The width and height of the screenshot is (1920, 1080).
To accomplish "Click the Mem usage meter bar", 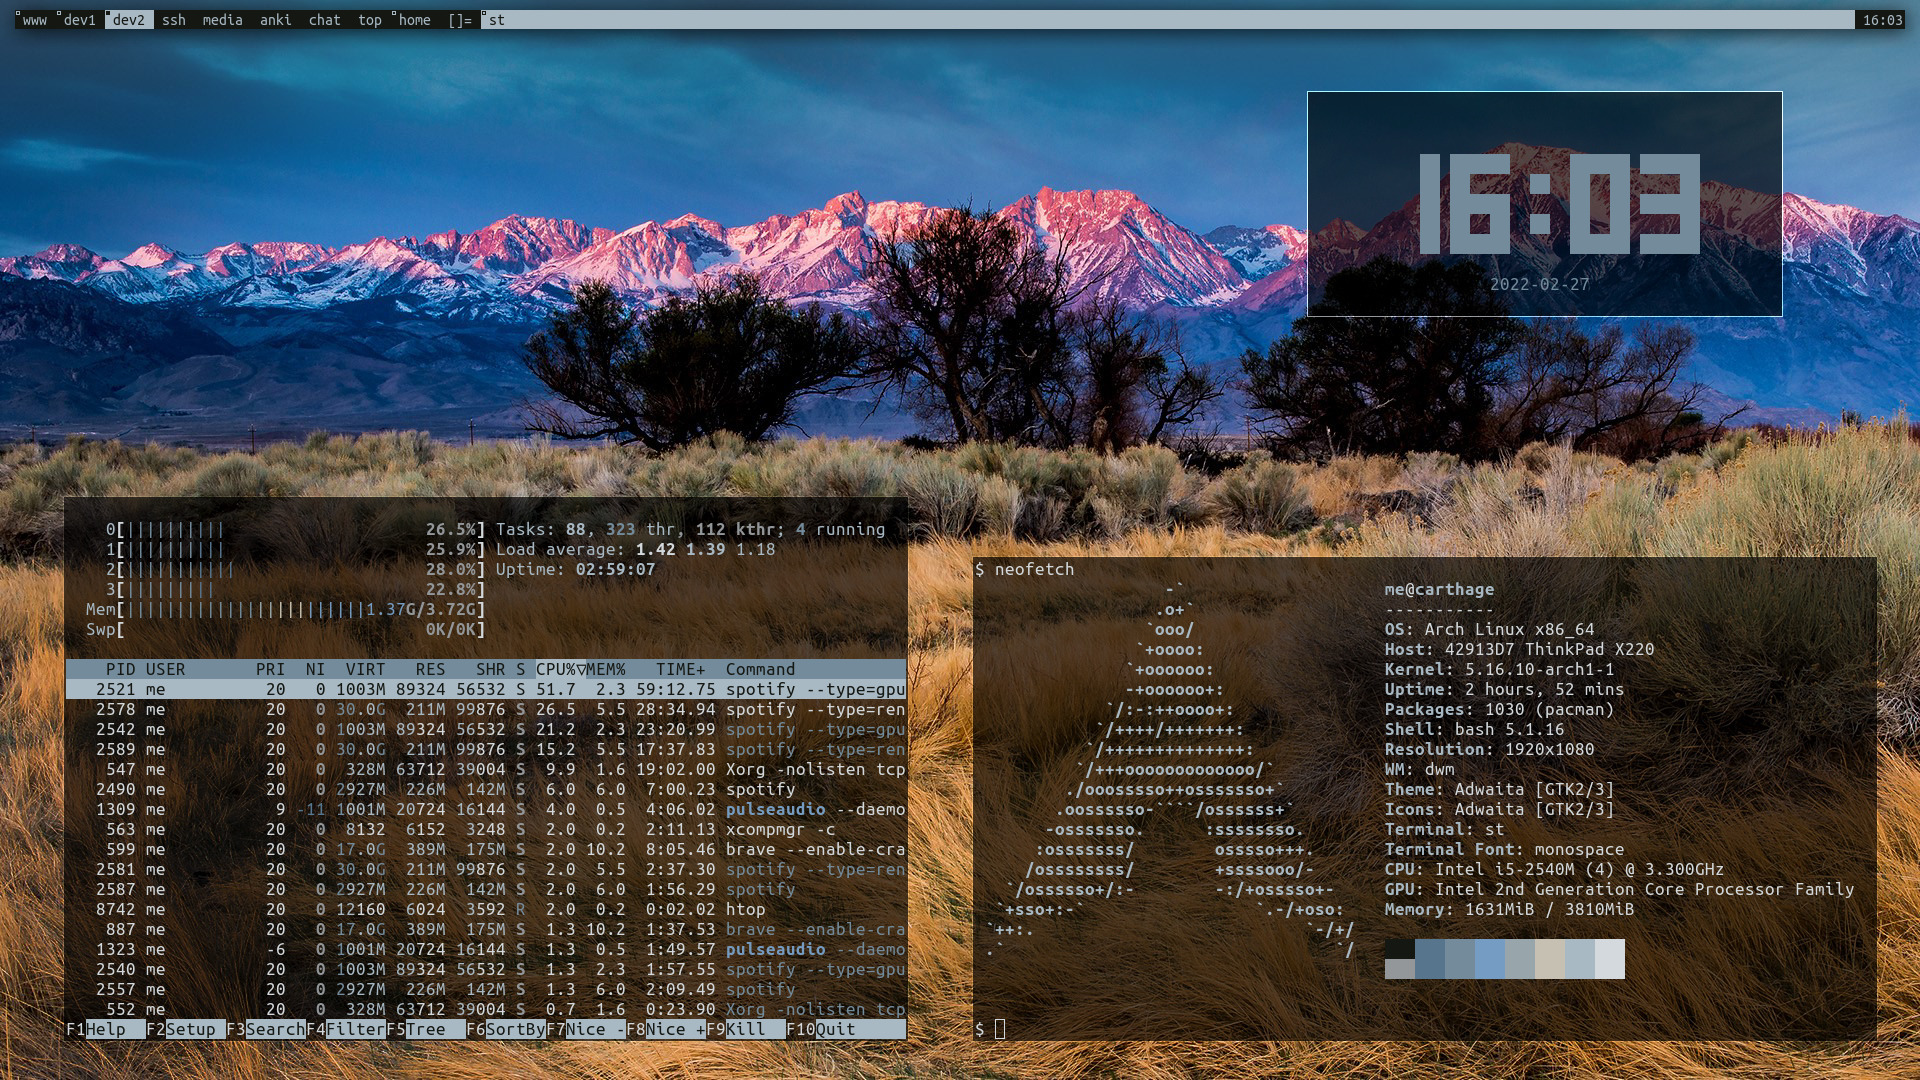I will [285, 609].
